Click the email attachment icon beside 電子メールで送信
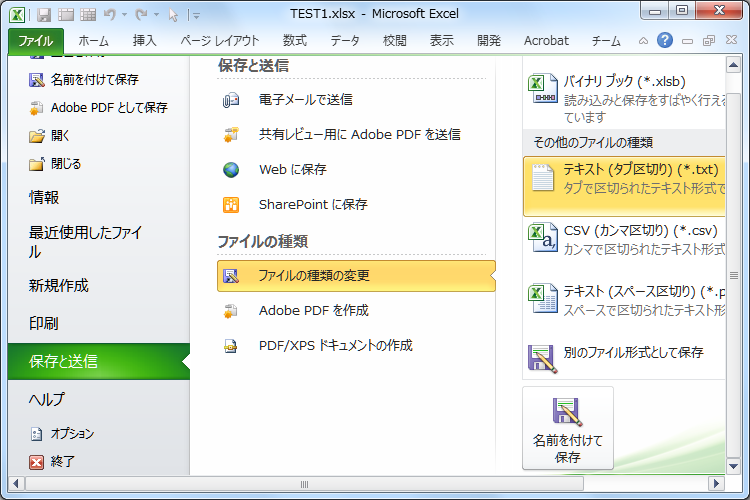Image resolution: width=750 pixels, height=500 pixels. click(x=231, y=100)
